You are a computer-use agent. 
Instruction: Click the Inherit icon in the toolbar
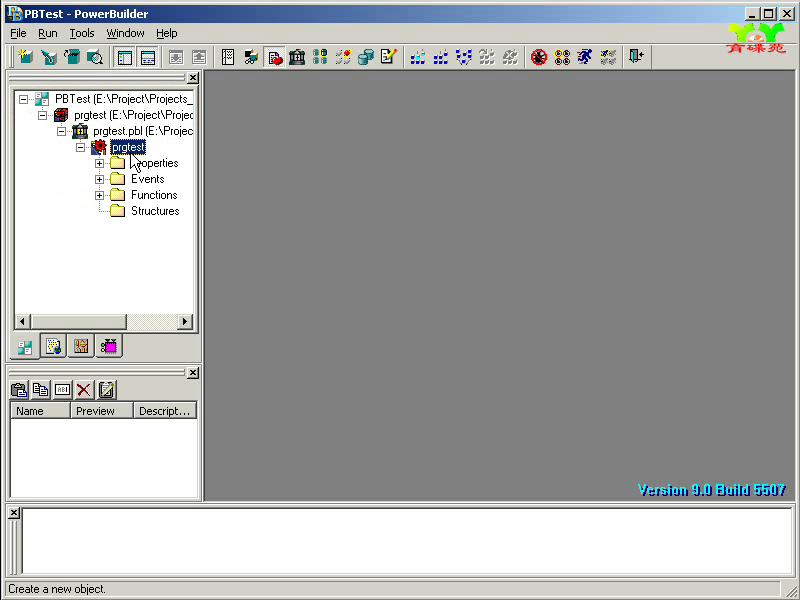point(49,57)
